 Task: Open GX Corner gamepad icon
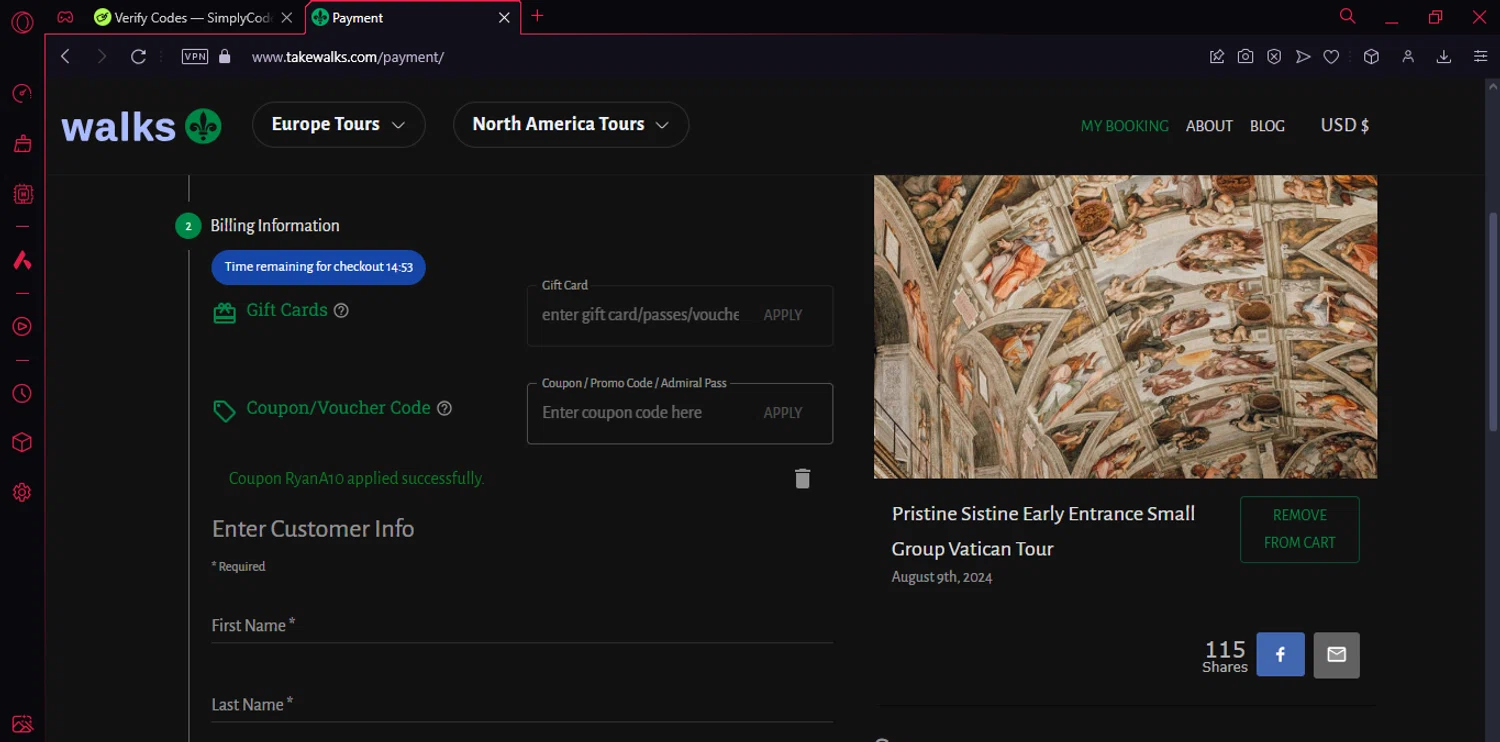pyautogui.click(x=65, y=17)
